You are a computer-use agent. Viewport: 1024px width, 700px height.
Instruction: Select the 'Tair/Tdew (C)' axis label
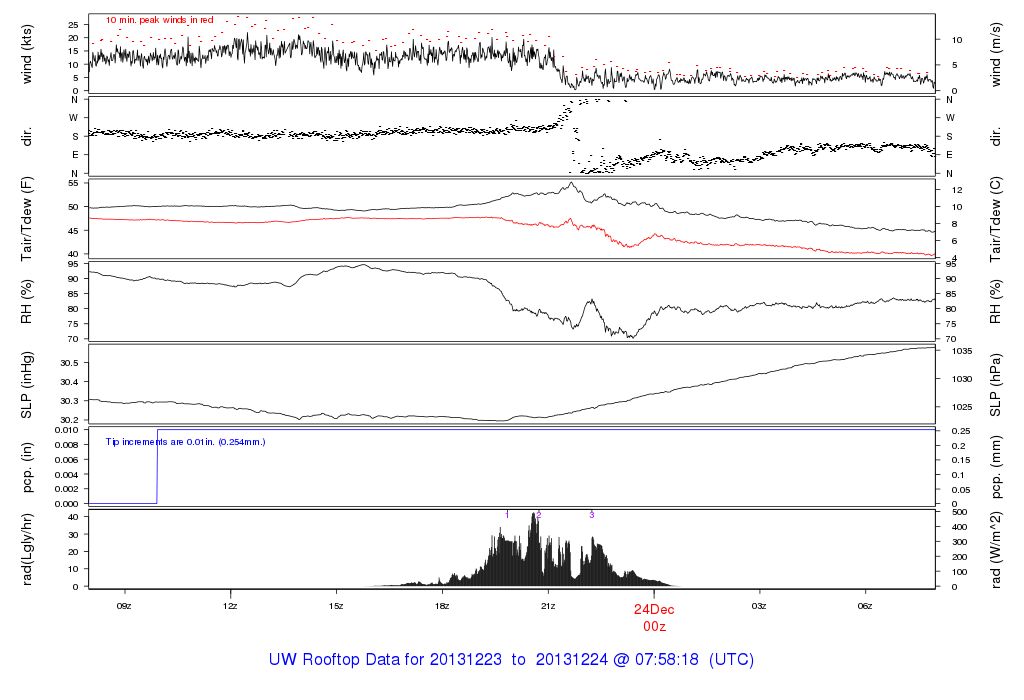click(x=997, y=218)
